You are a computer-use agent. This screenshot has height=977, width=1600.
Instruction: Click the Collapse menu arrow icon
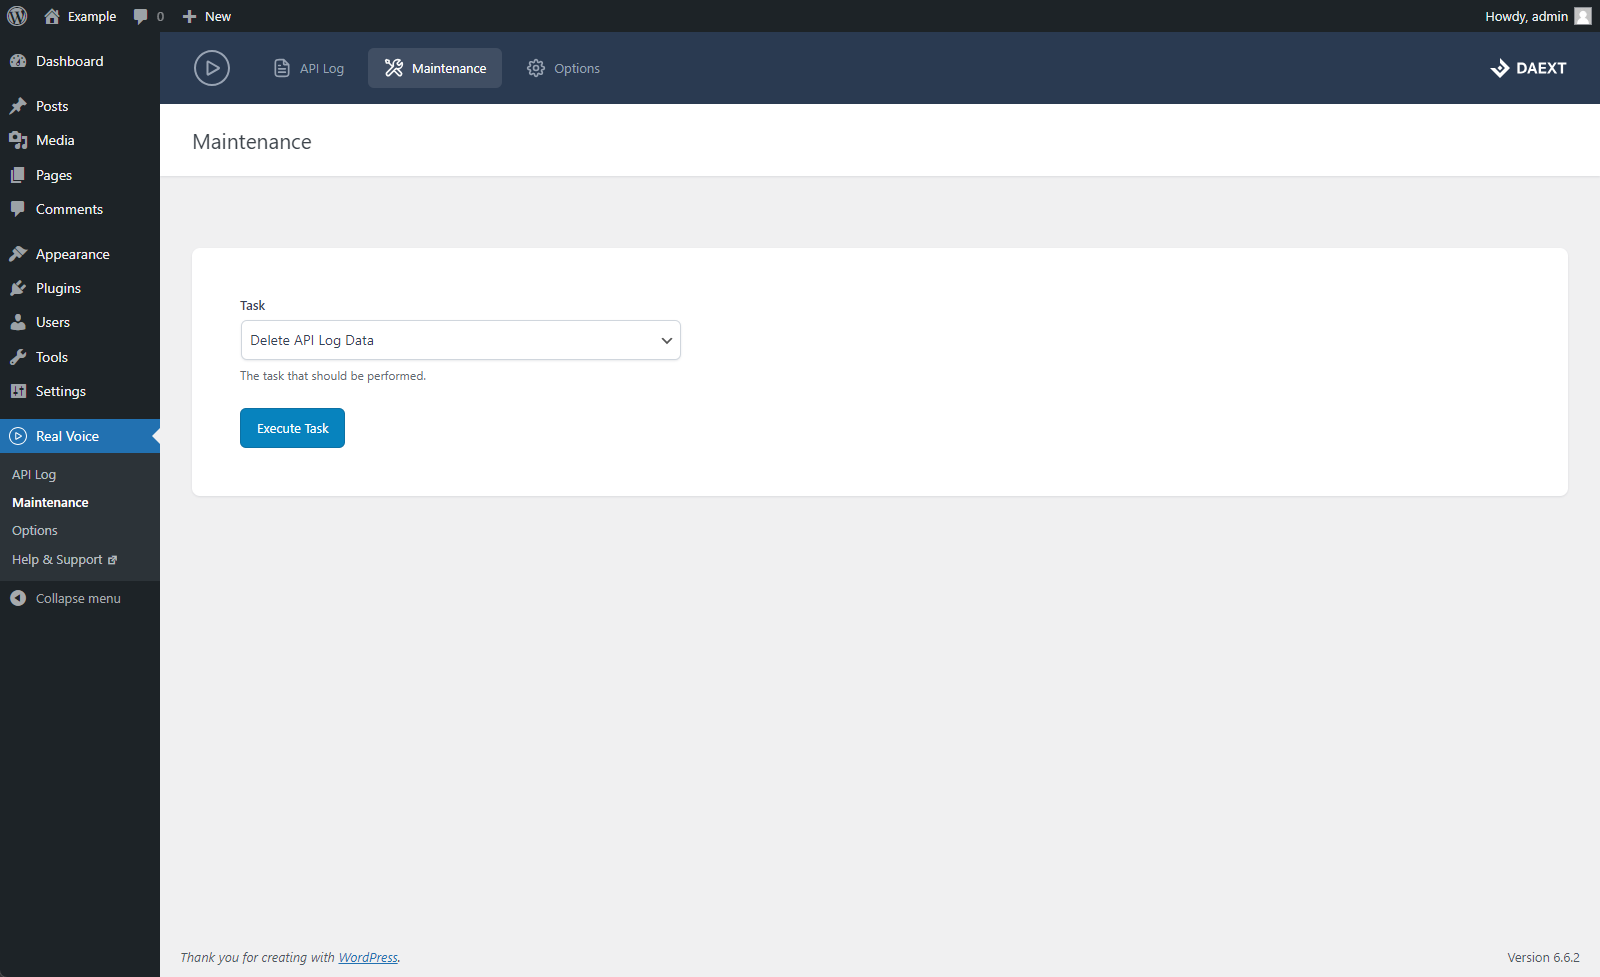click(18, 598)
